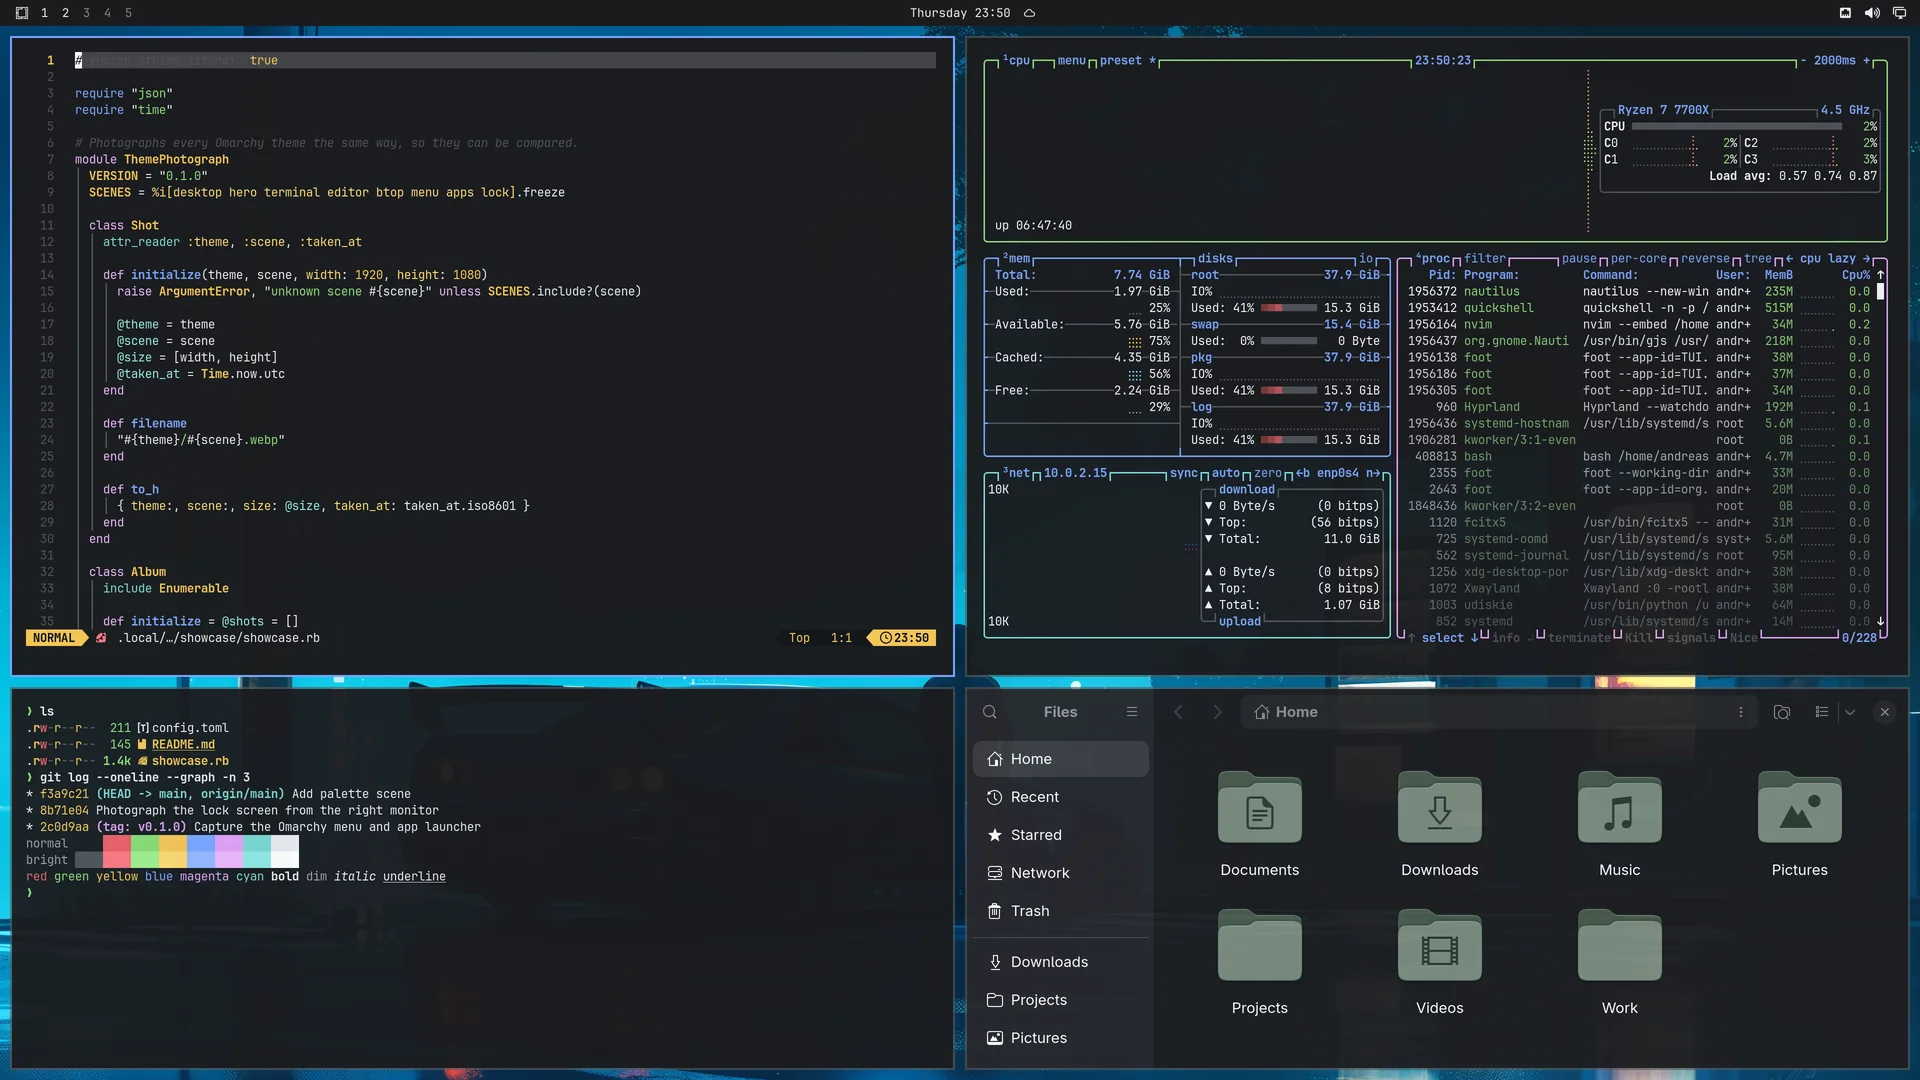The image size is (1920, 1080).
Task: Select the Pictures folder icon in Files grid
Action: click(1800, 808)
